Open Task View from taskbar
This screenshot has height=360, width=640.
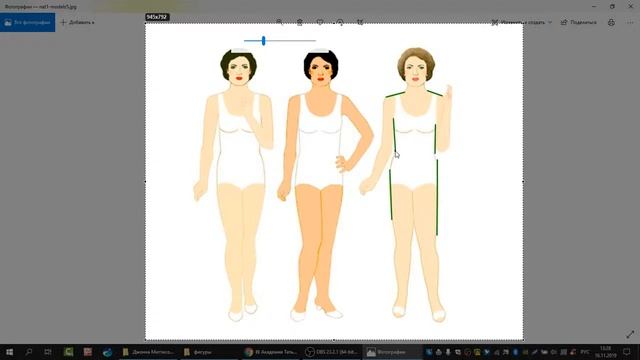pyautogui.click(x=48, y=352)
